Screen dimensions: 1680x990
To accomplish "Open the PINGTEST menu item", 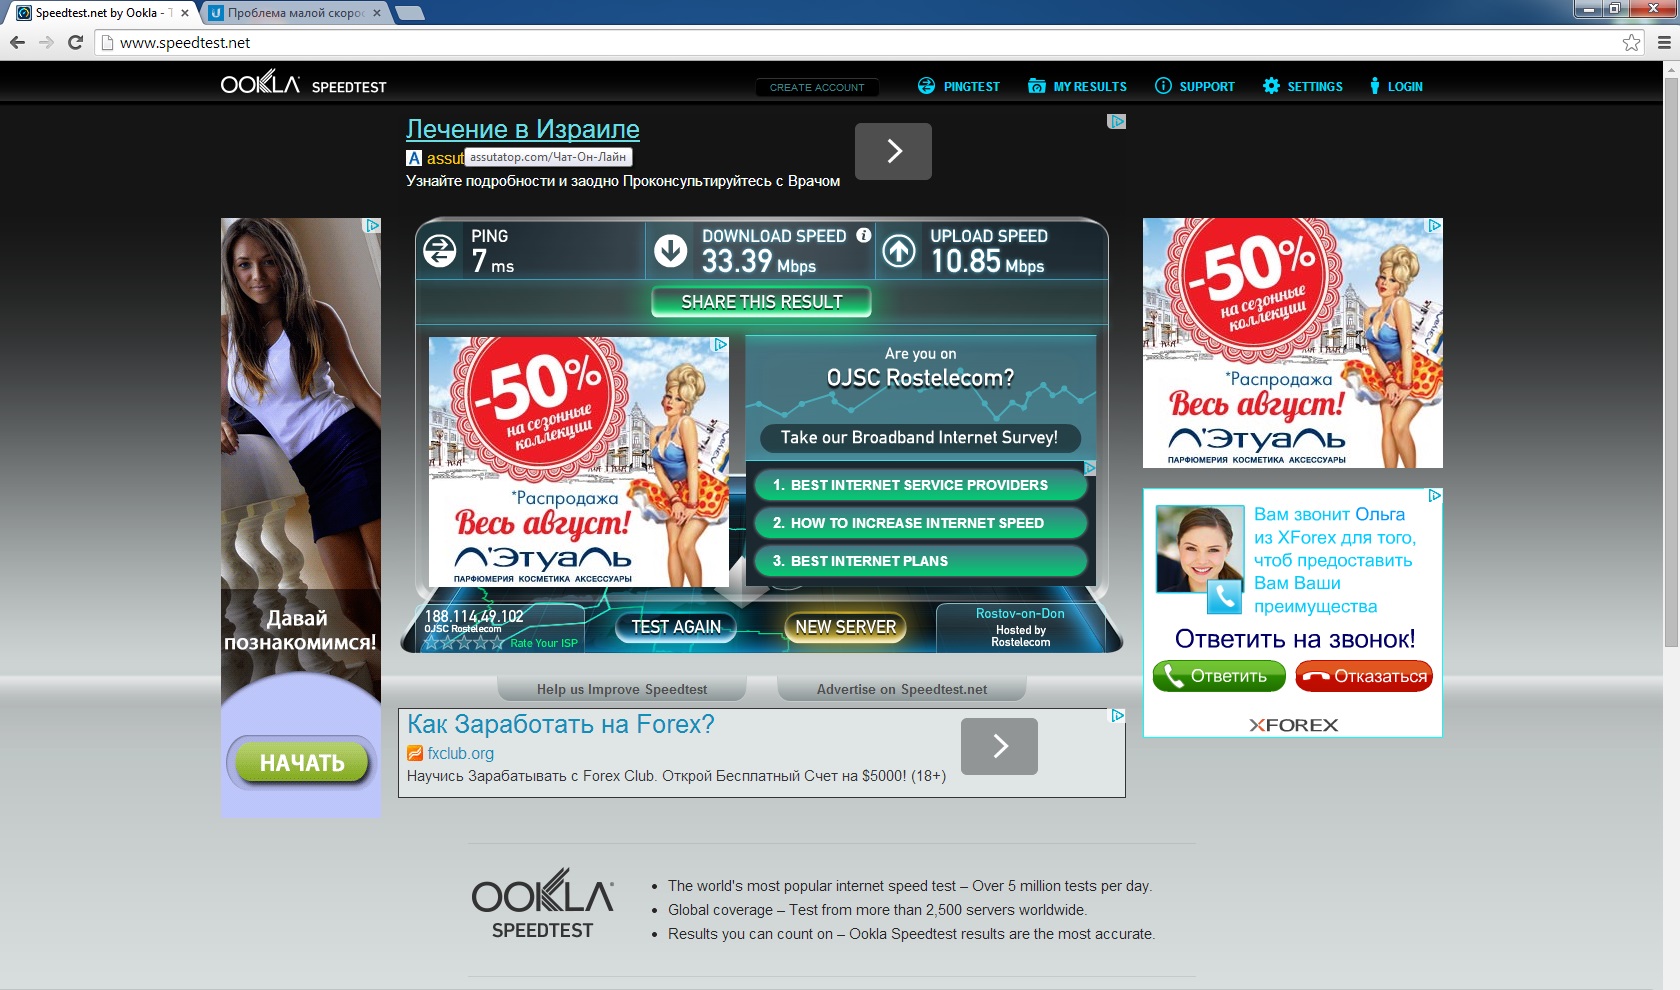I will pyautogui.click(x=971, y=87).
